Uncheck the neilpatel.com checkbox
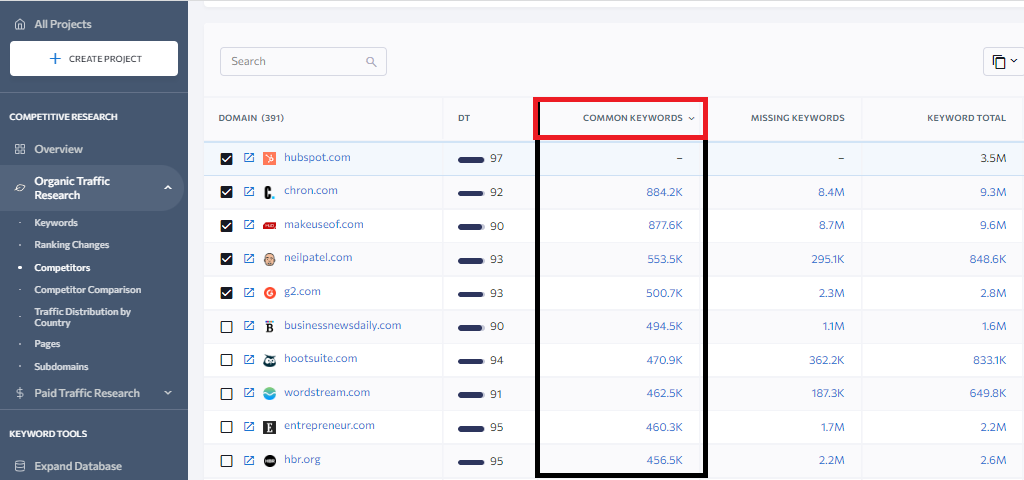 coord(227,259)
